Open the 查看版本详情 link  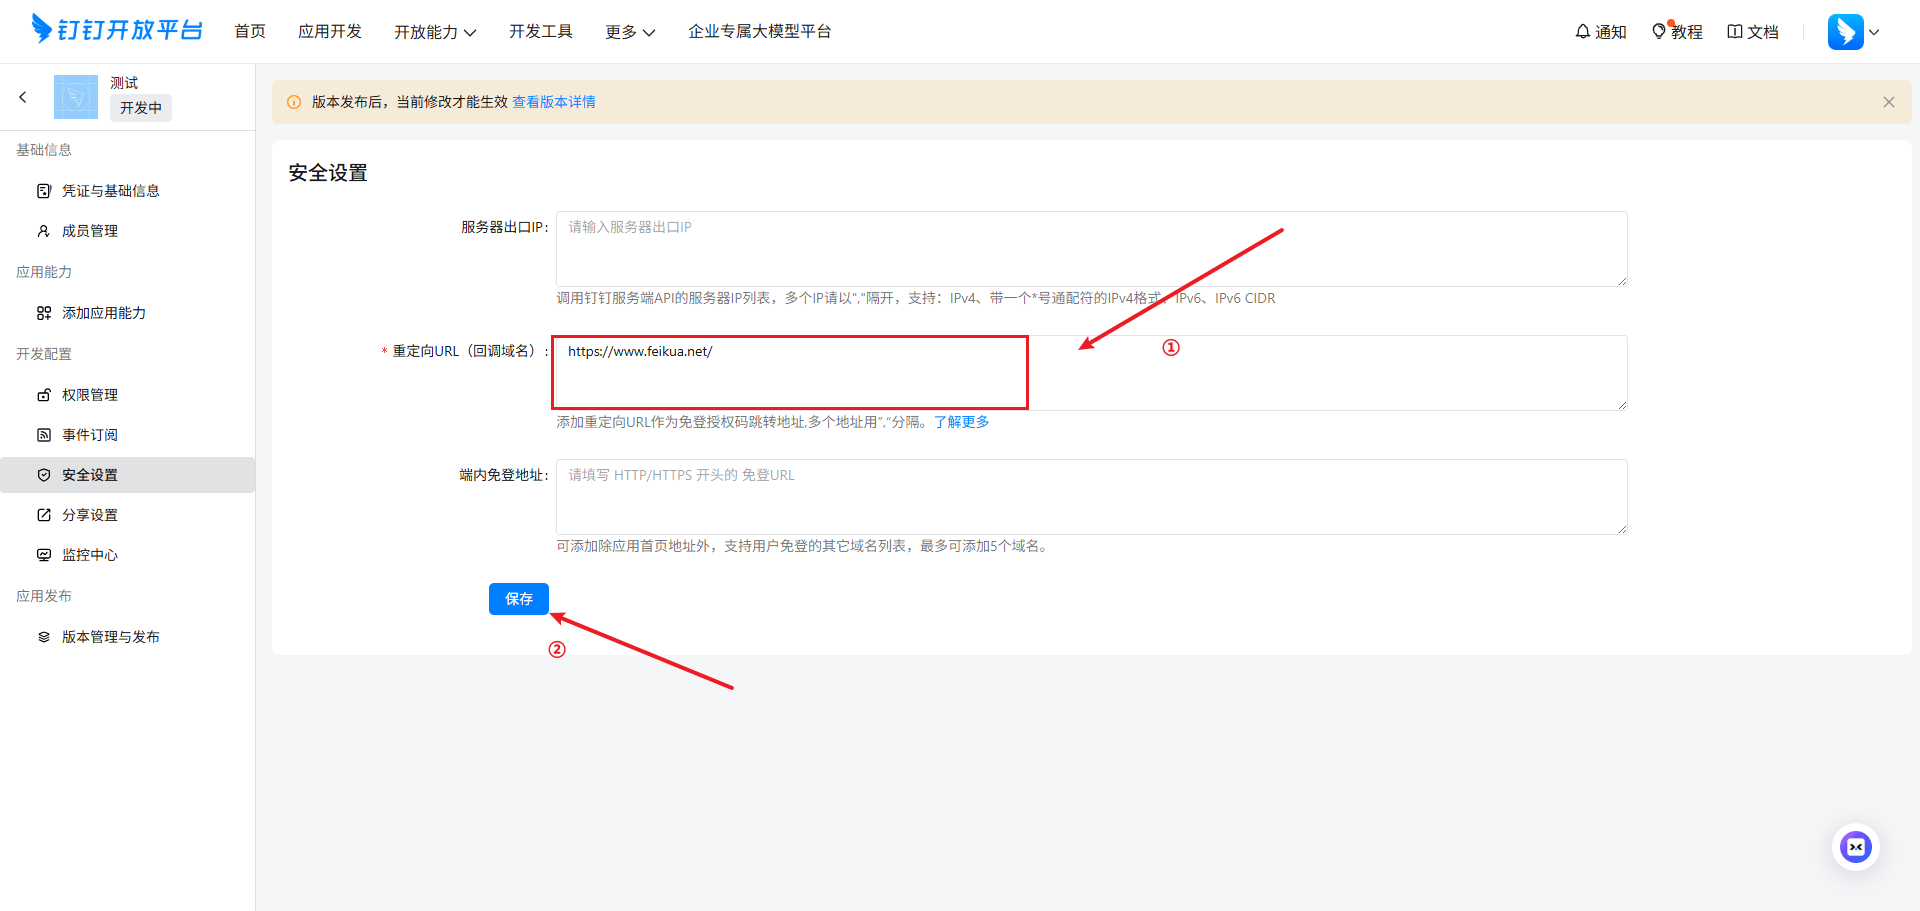pyautogui.click(x=554, y=102)
